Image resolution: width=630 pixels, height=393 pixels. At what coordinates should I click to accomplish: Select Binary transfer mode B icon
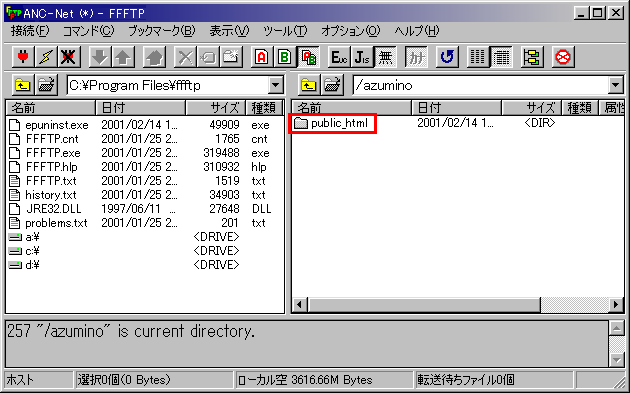pyautogui.click(x=285, y=57)
